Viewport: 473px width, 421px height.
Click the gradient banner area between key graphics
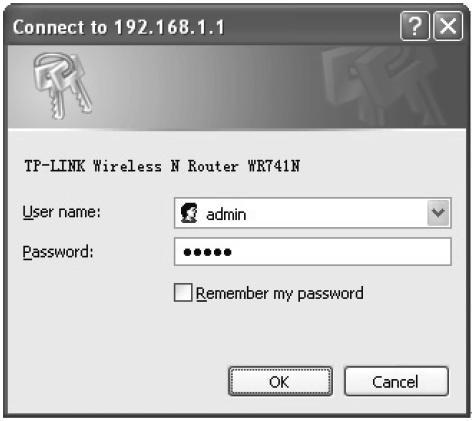click(x=207, y=87)
